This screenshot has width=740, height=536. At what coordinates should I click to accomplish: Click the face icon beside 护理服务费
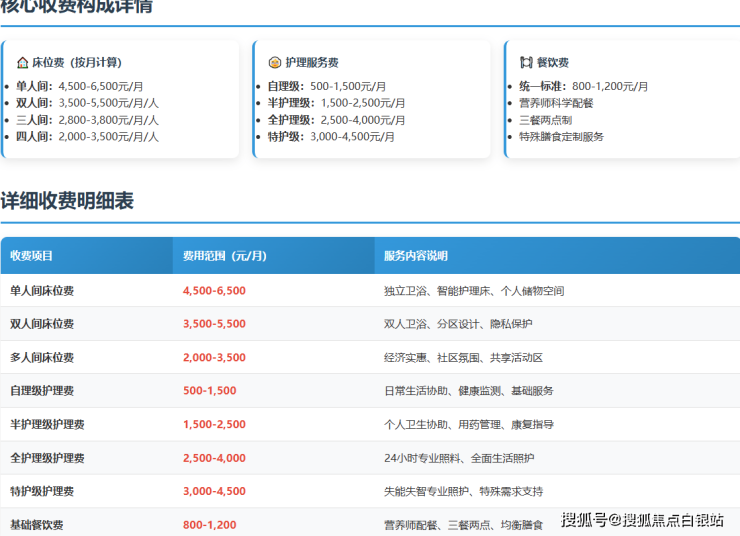tap(275, 62)
